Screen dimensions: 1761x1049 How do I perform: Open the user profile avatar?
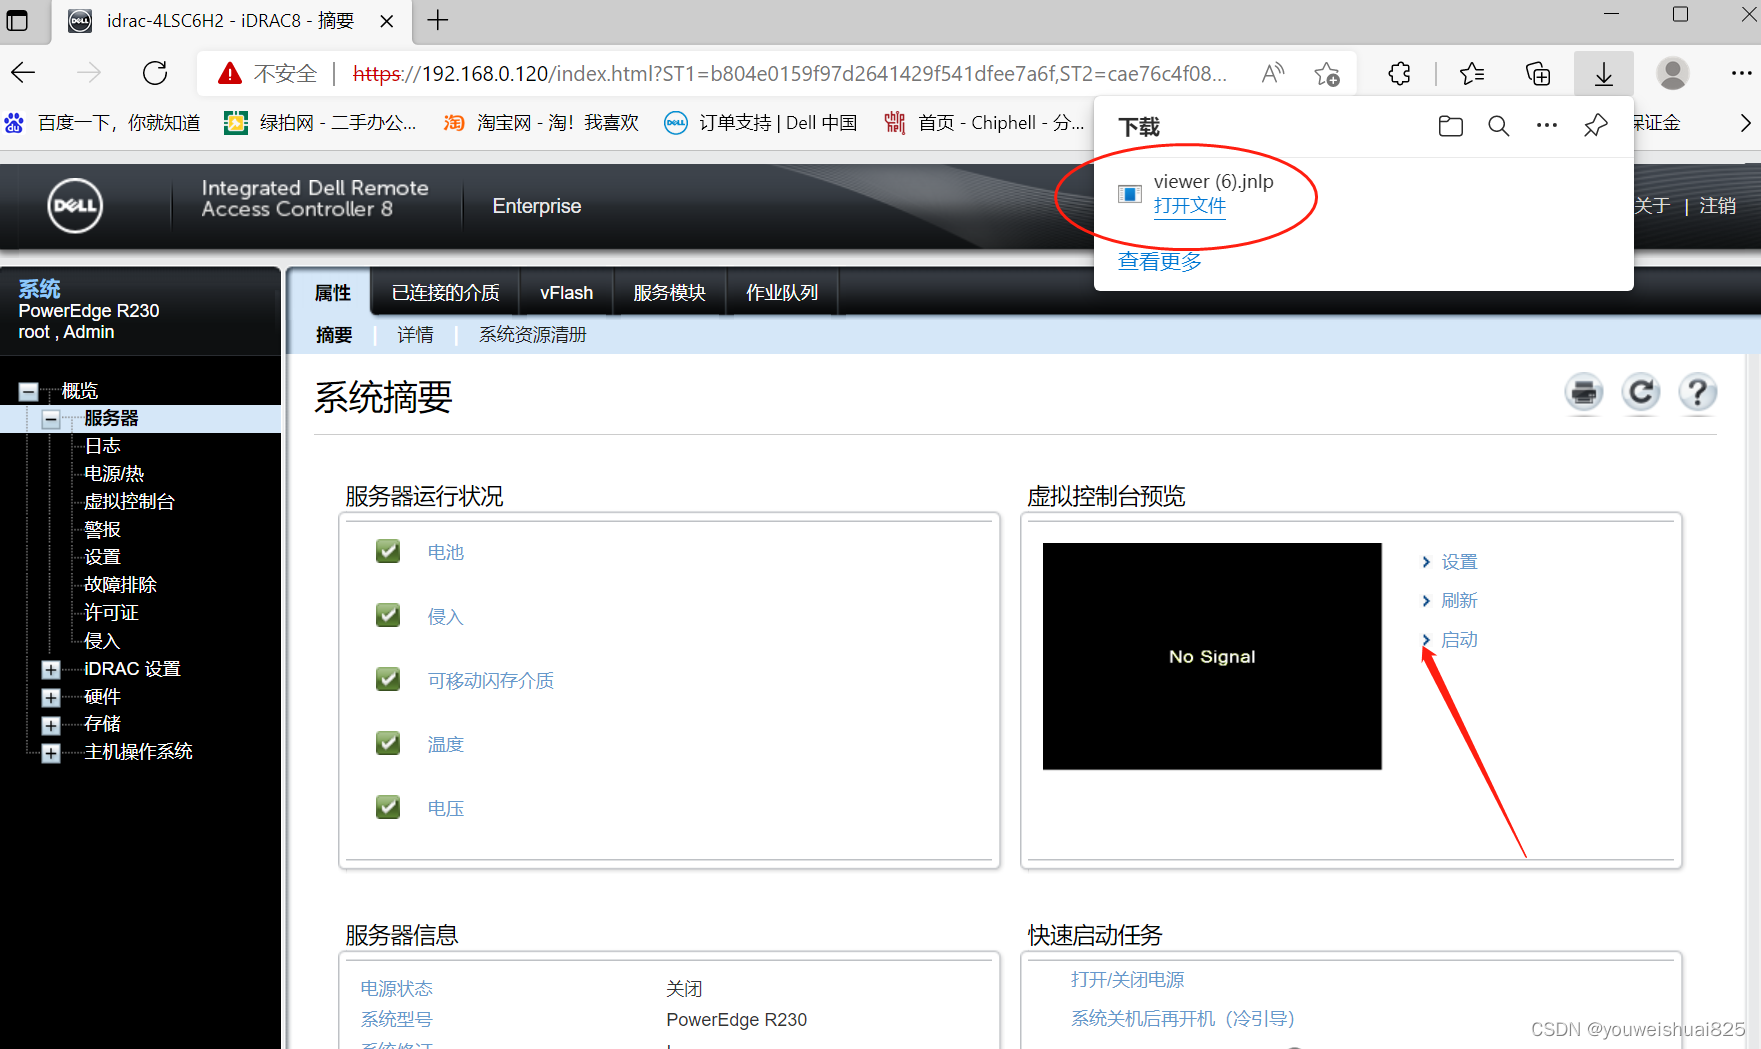[1673, 73]
